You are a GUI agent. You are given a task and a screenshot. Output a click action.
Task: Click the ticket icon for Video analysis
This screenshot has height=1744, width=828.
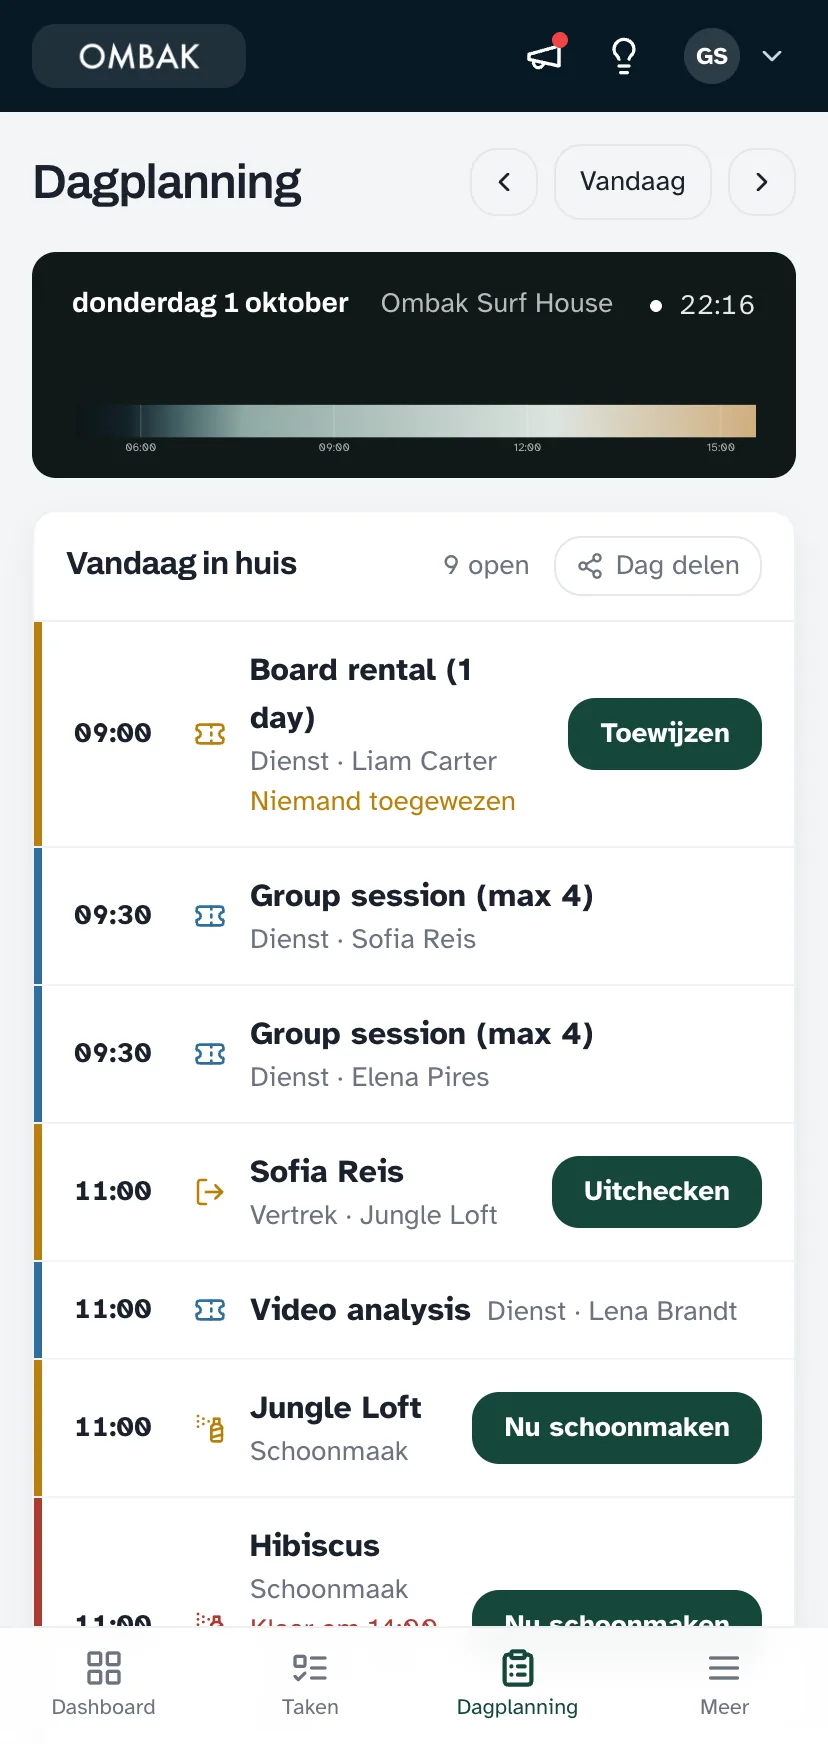210,1310
